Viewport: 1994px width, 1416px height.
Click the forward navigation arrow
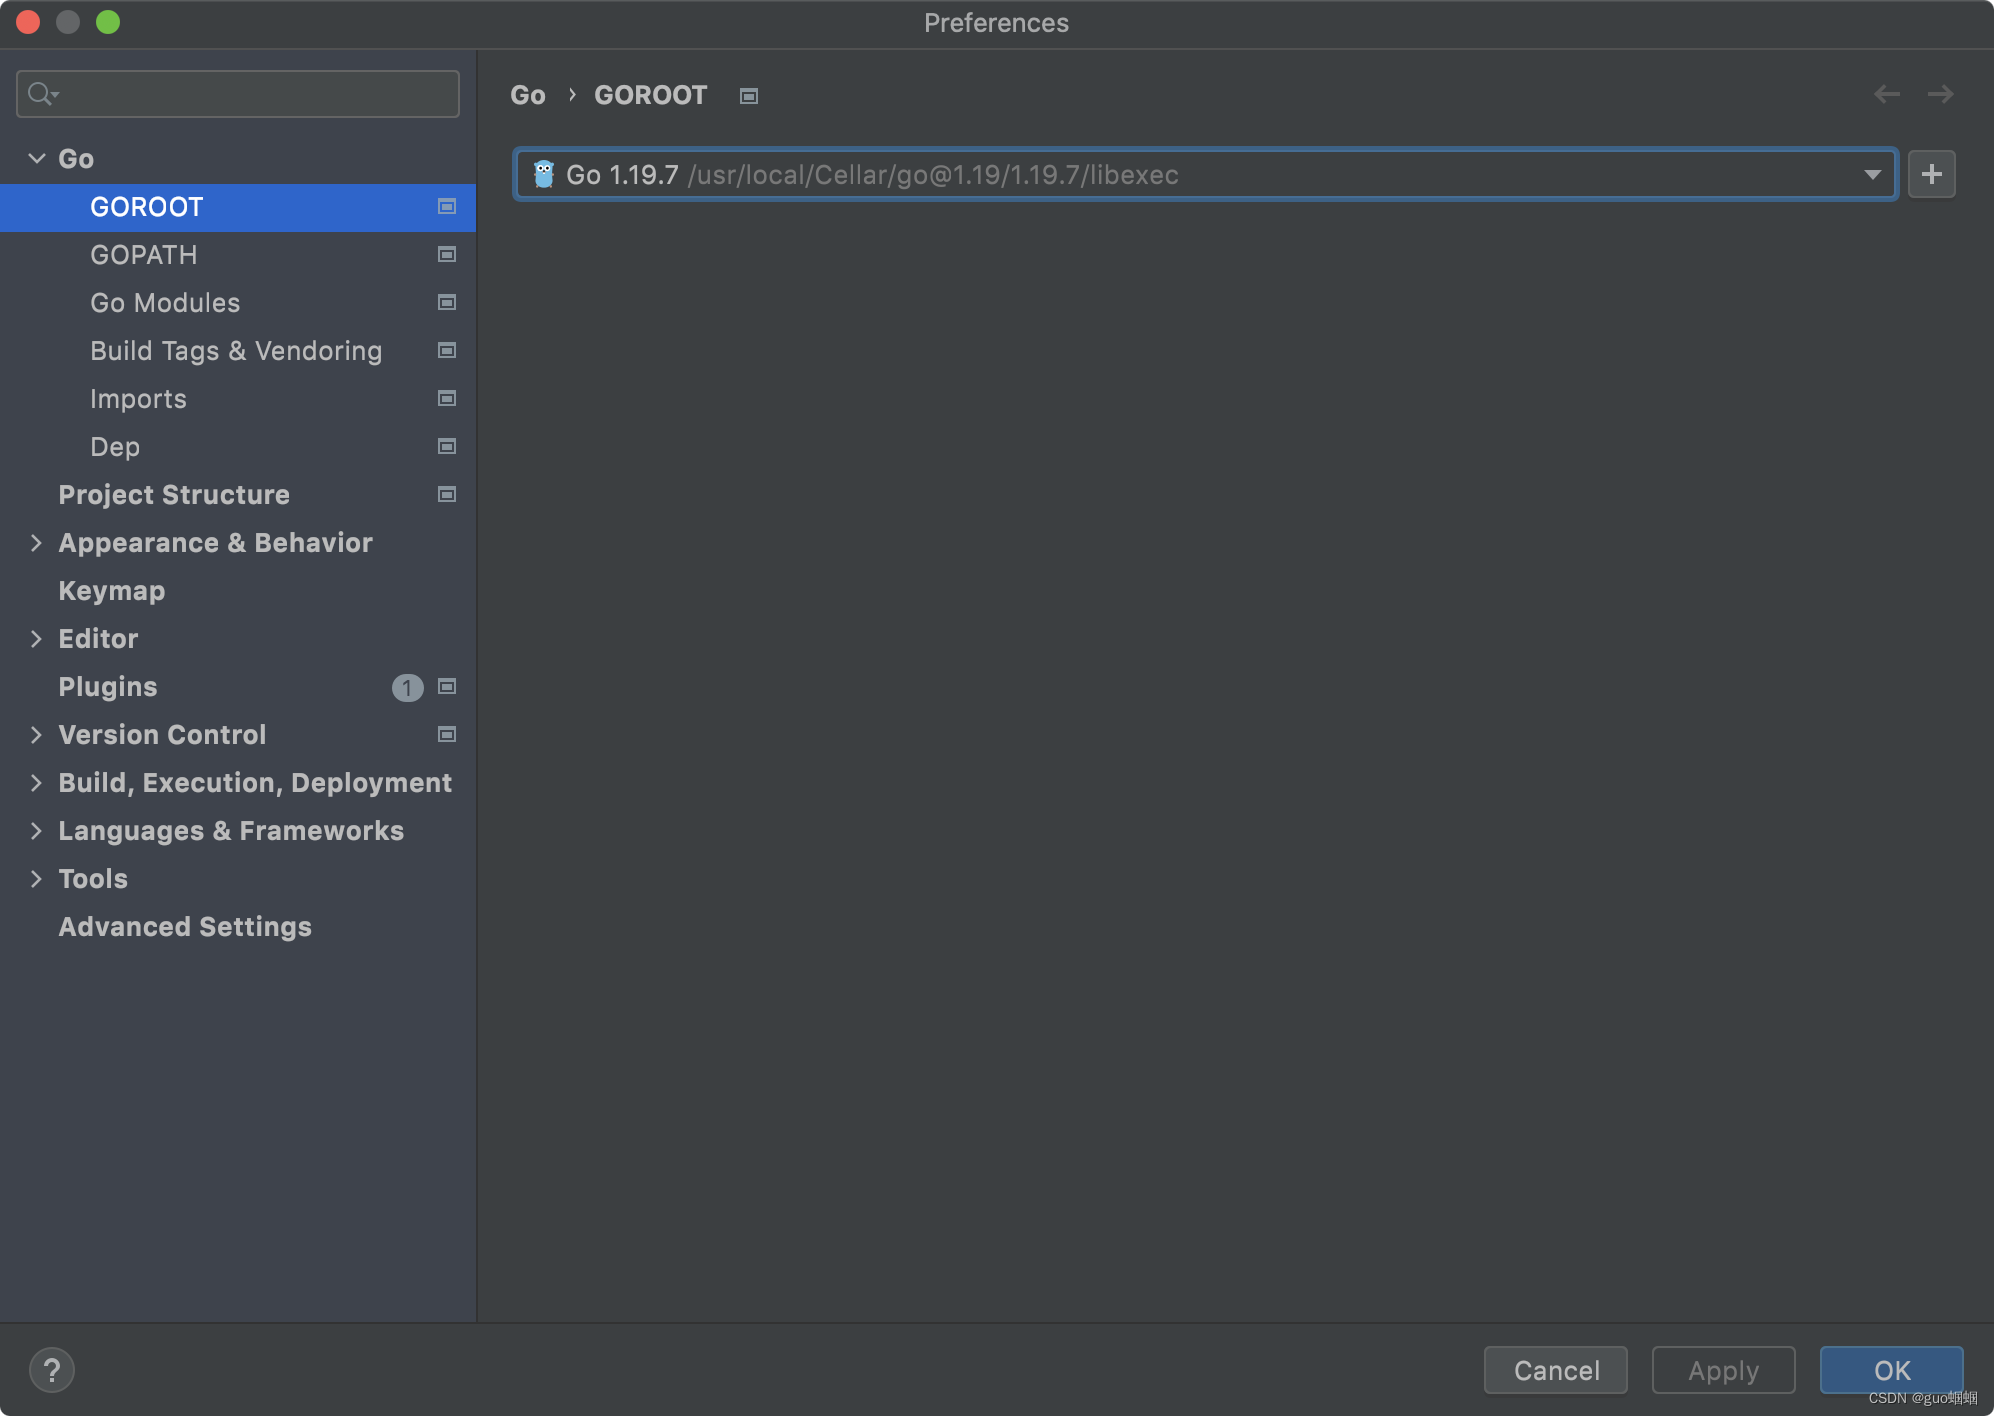pyautogui.click(x=1942, y=94)
